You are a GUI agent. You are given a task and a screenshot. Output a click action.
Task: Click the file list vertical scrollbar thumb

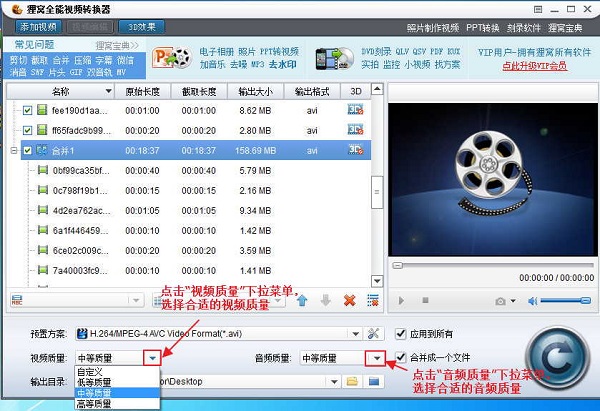pos(377,192)
